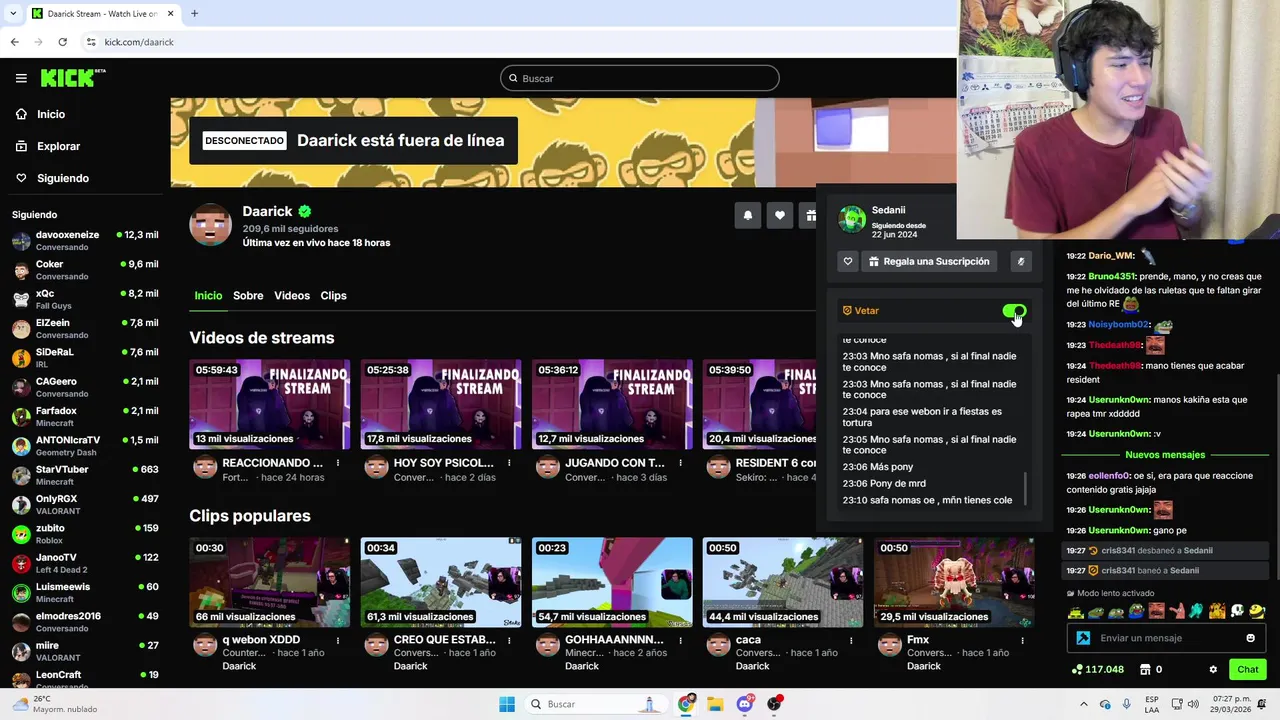The image size is (1280, 720).
Task: Play the 00:50 Fmx clip thumbnail
Action: (x=954, y=582)
